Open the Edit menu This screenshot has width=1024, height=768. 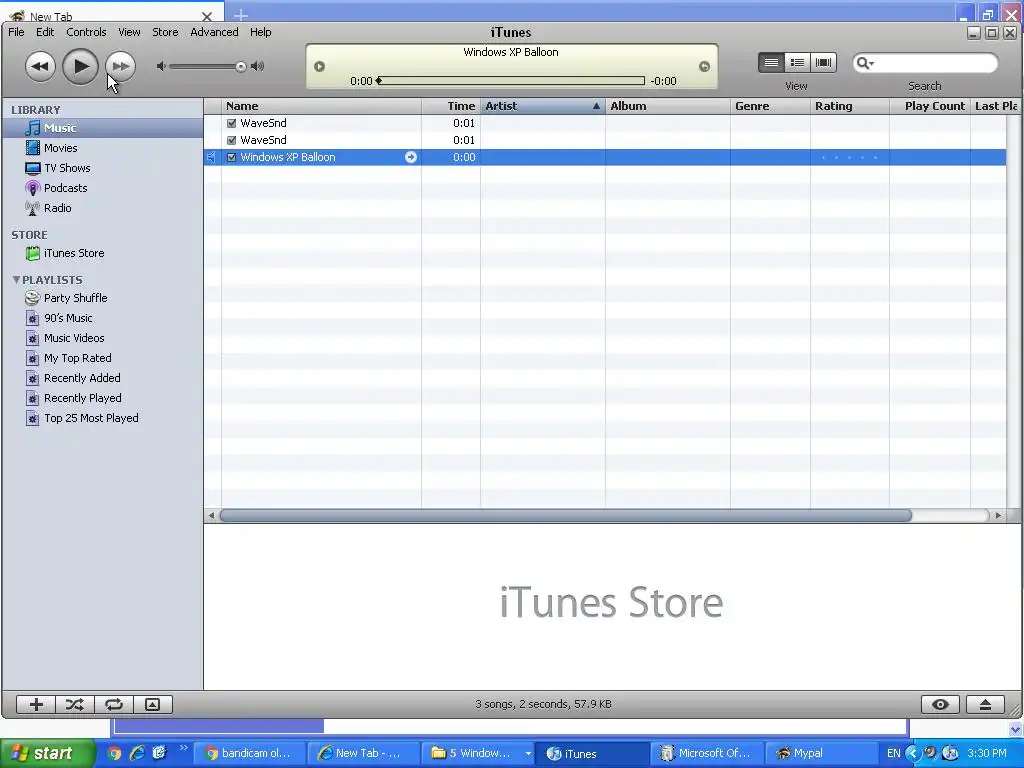click(x=45, y=32)
